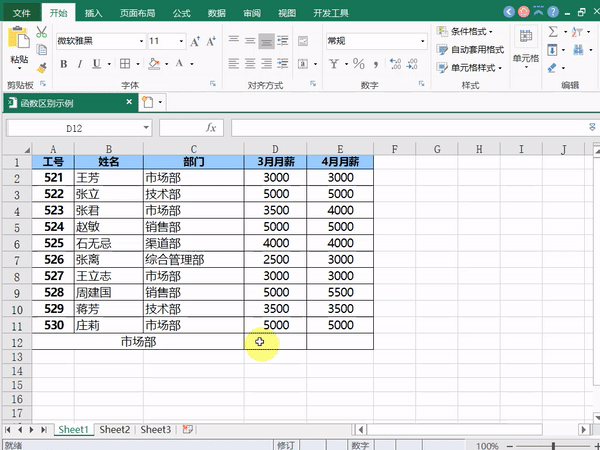Align text right
Viewport: 600px width, 450px height.
266,64
